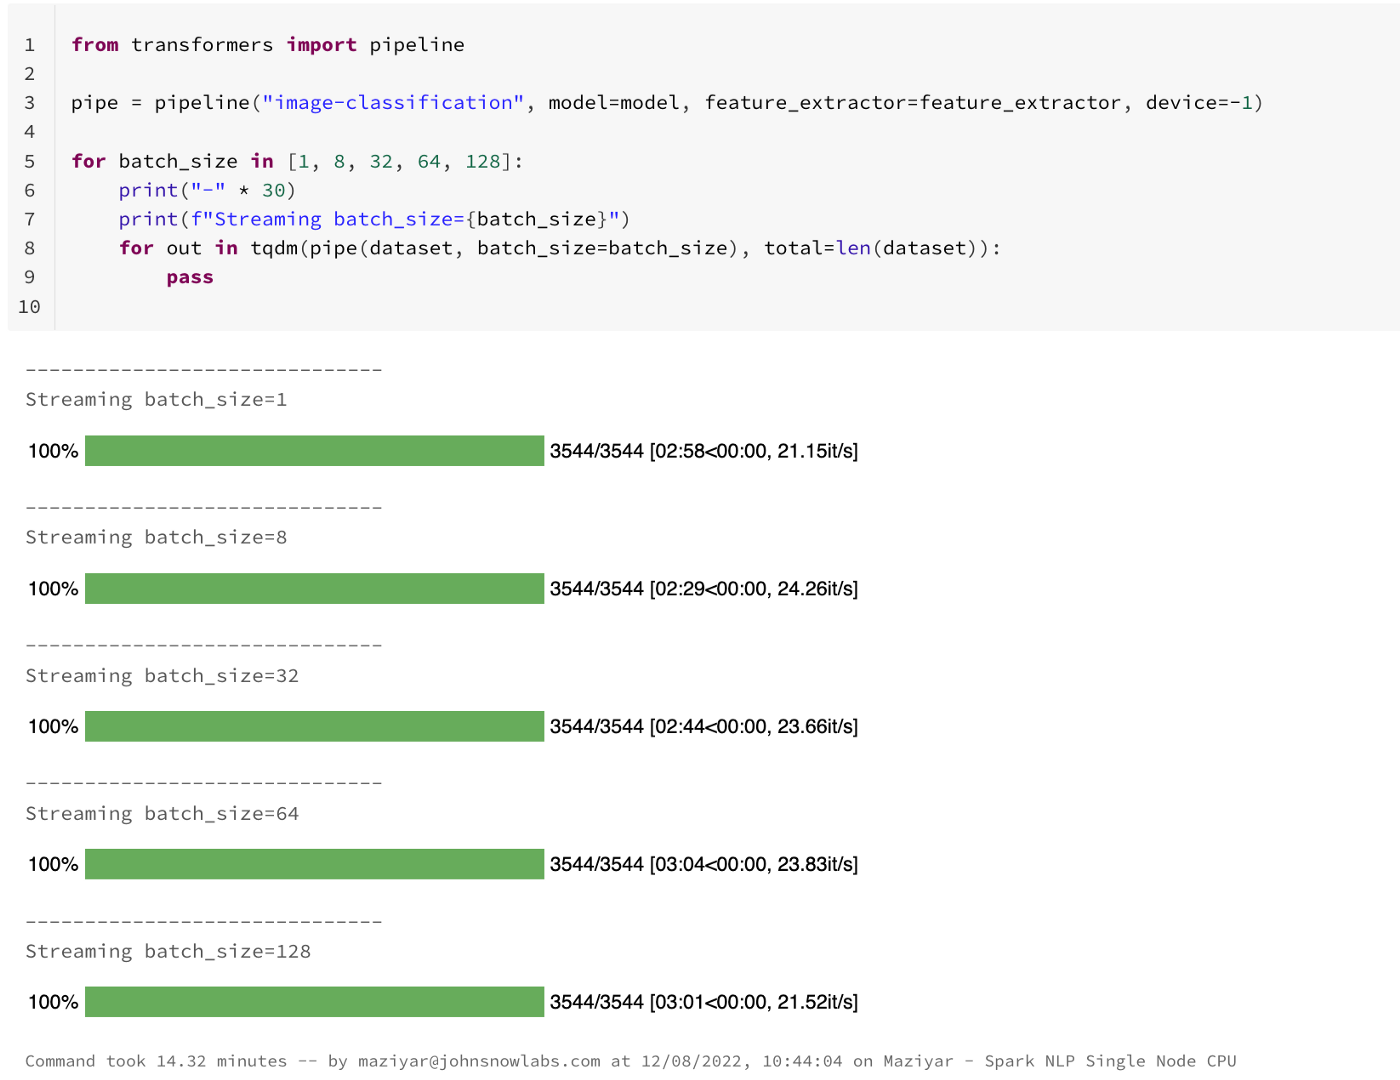Screen dimensions: 1400x1080
Task: Click the "Streaming batch_size=1" output line
Action: click(156, 400)
